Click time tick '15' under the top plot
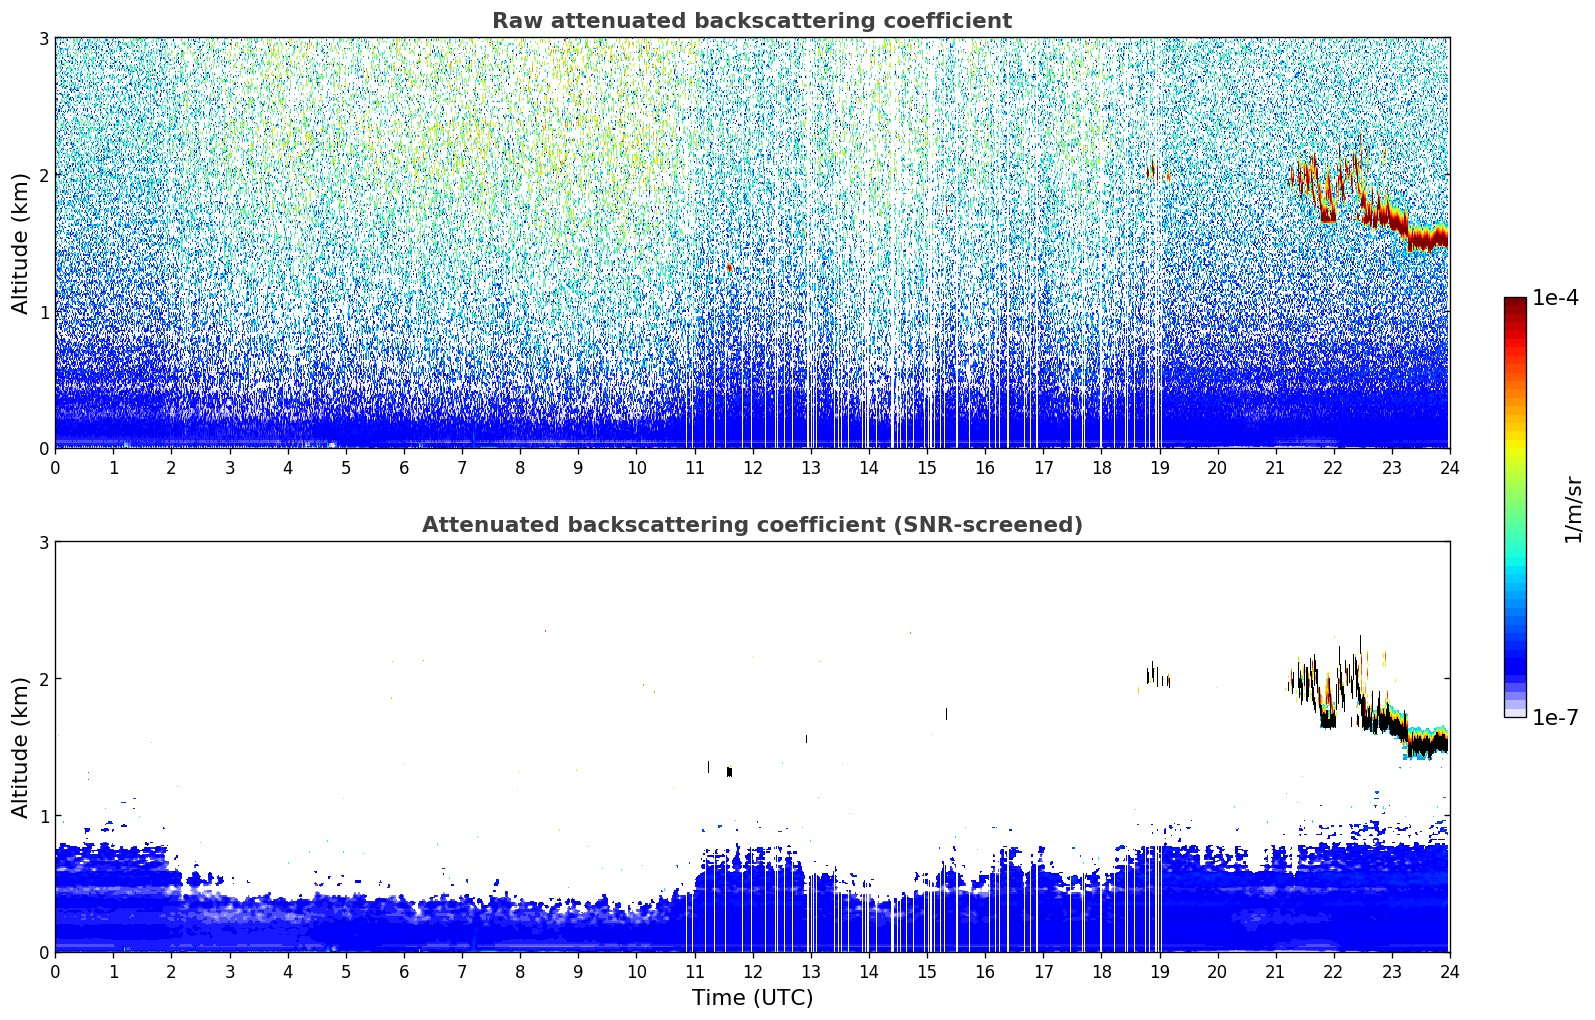The image size is (1595, 1020). coord(927,467)
